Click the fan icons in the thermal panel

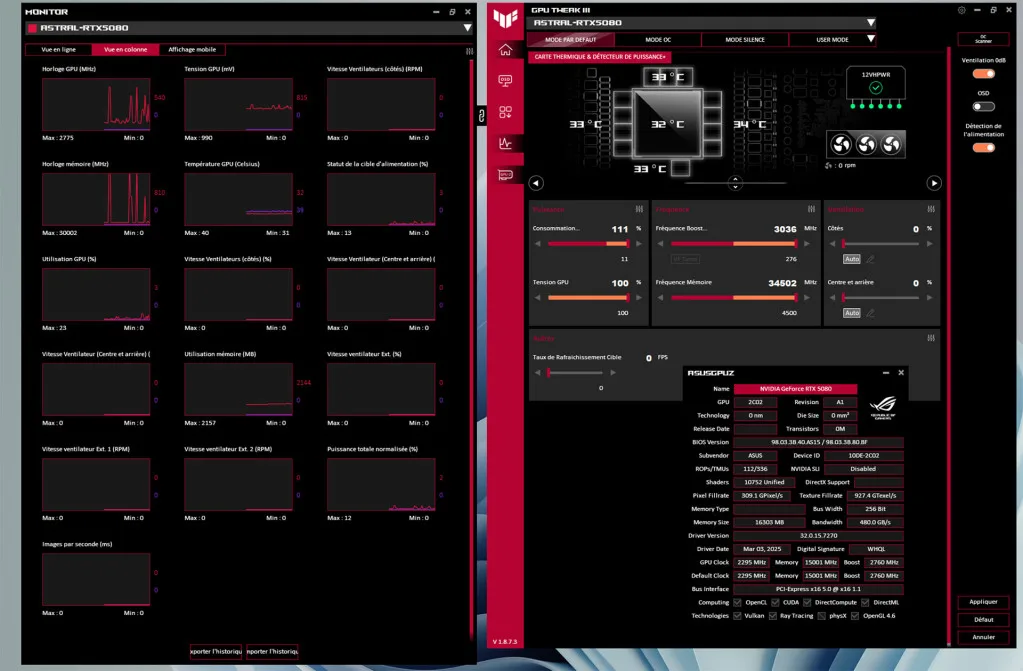[866, 142]
